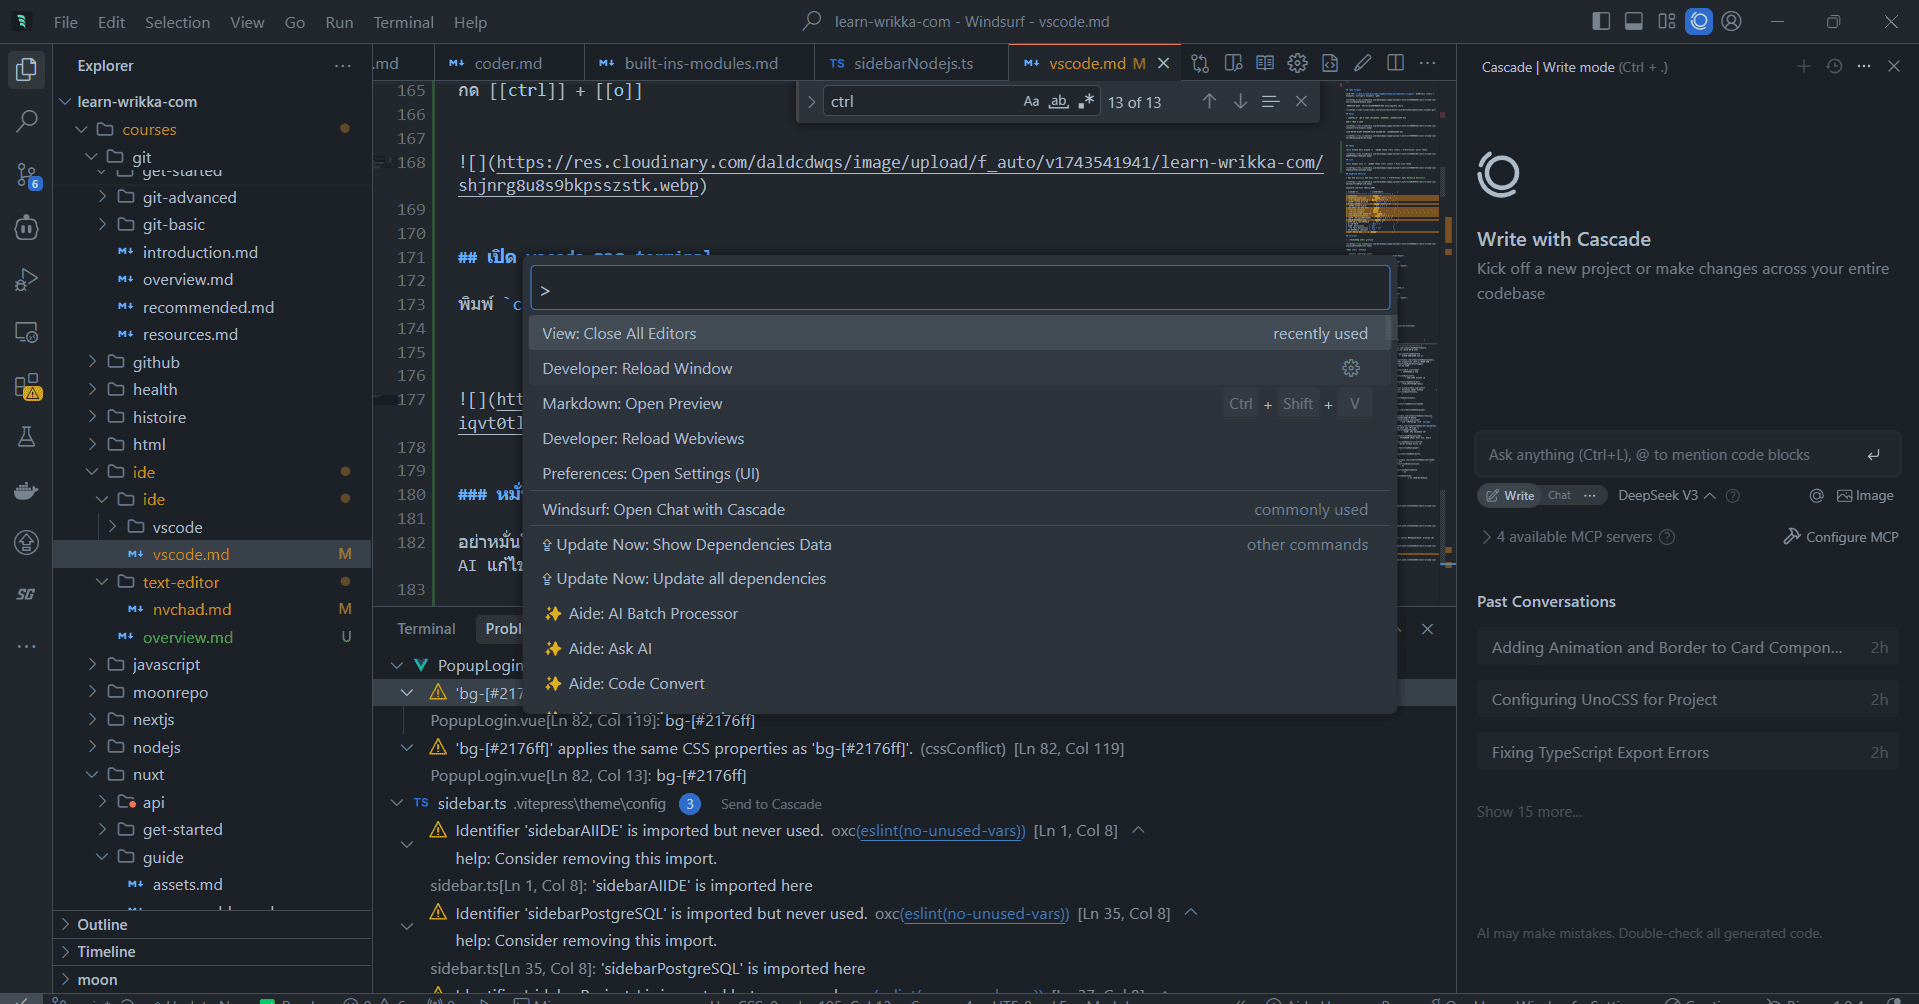Open eslint link for sidebarAIIDE warning
Image resolution: width=1919 pixels, height=1004 pixels.
tap(941, 831)
